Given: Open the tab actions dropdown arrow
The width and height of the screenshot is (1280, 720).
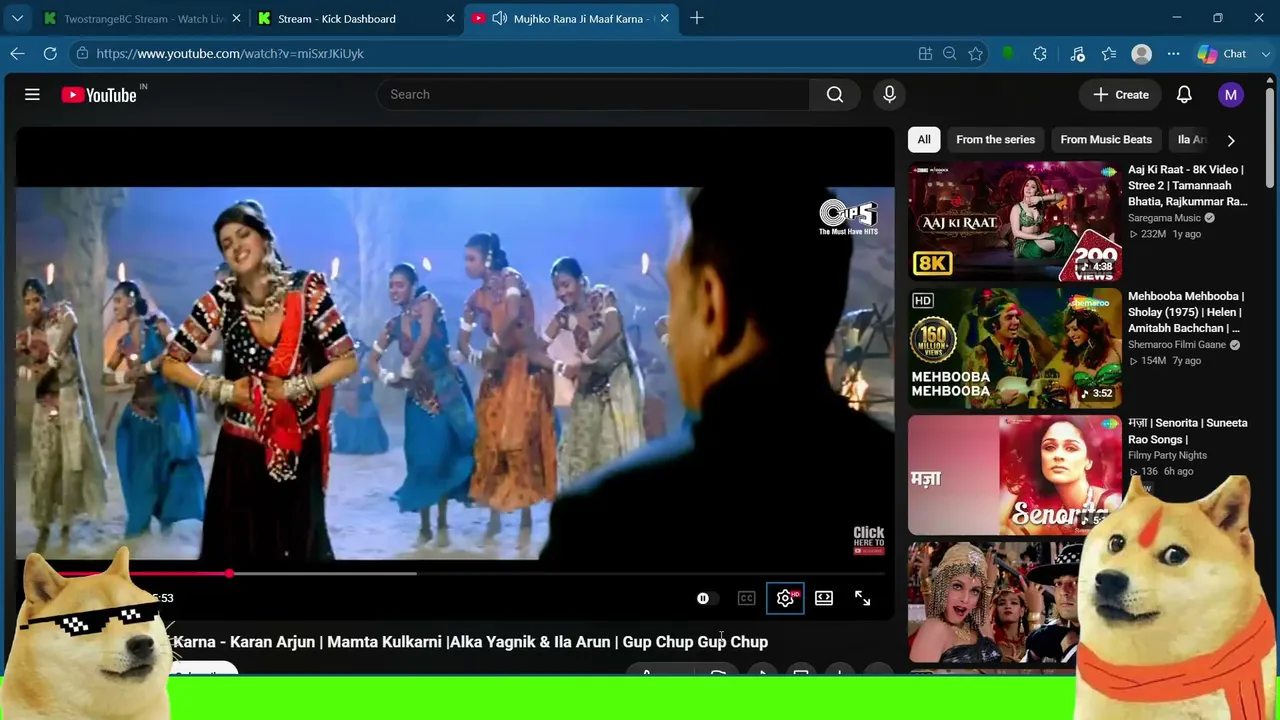Looking at the screenshot, I should click(17, 18).
